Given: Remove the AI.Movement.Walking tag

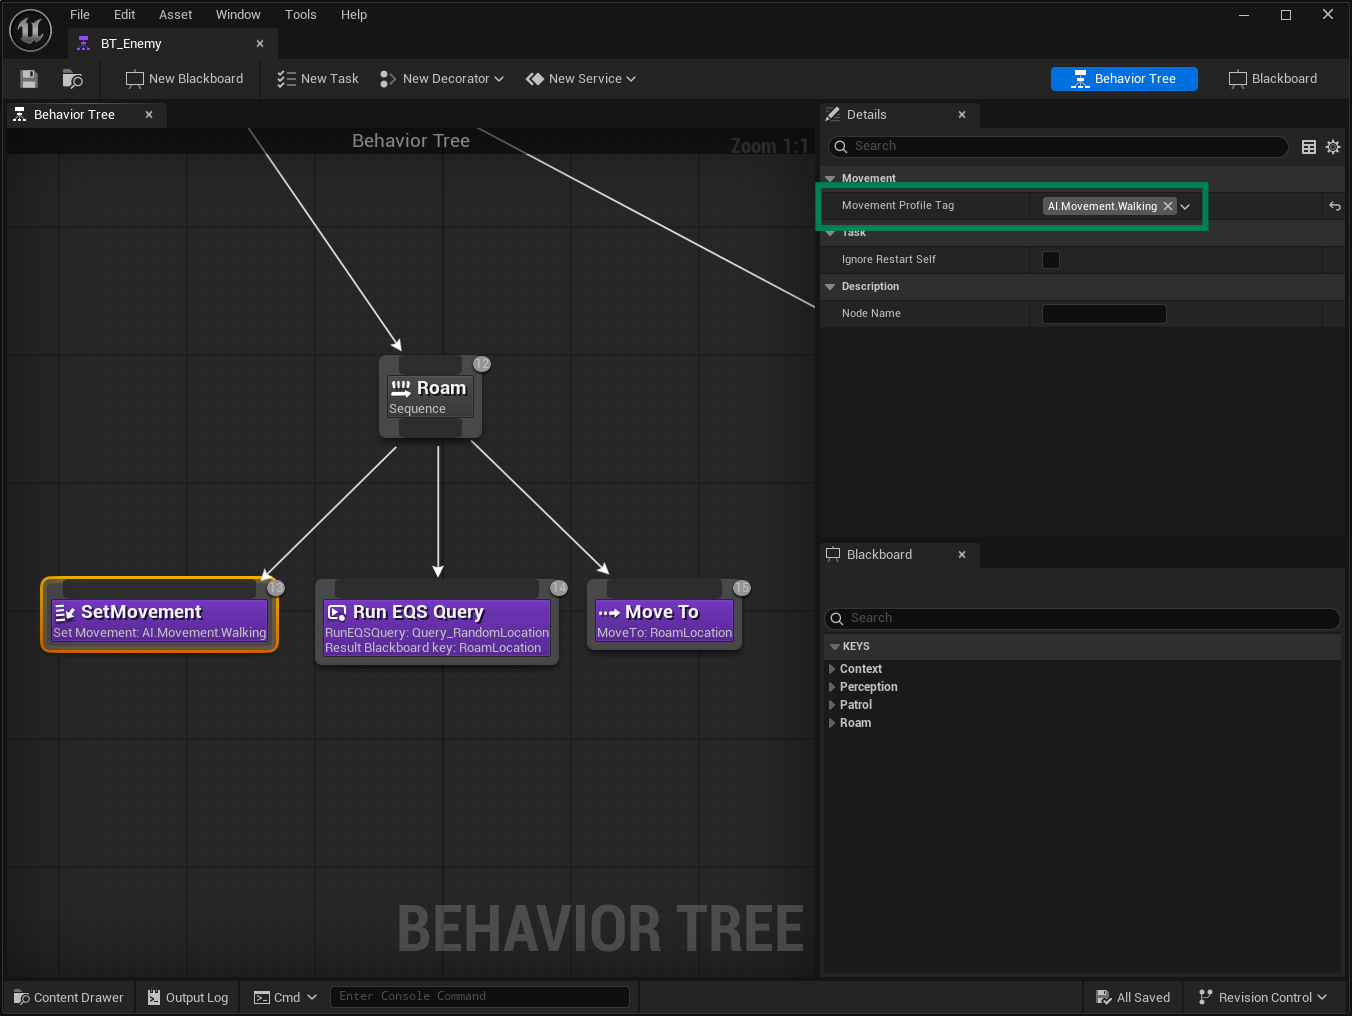Looking at the screenshot, I should (1168, 206).
